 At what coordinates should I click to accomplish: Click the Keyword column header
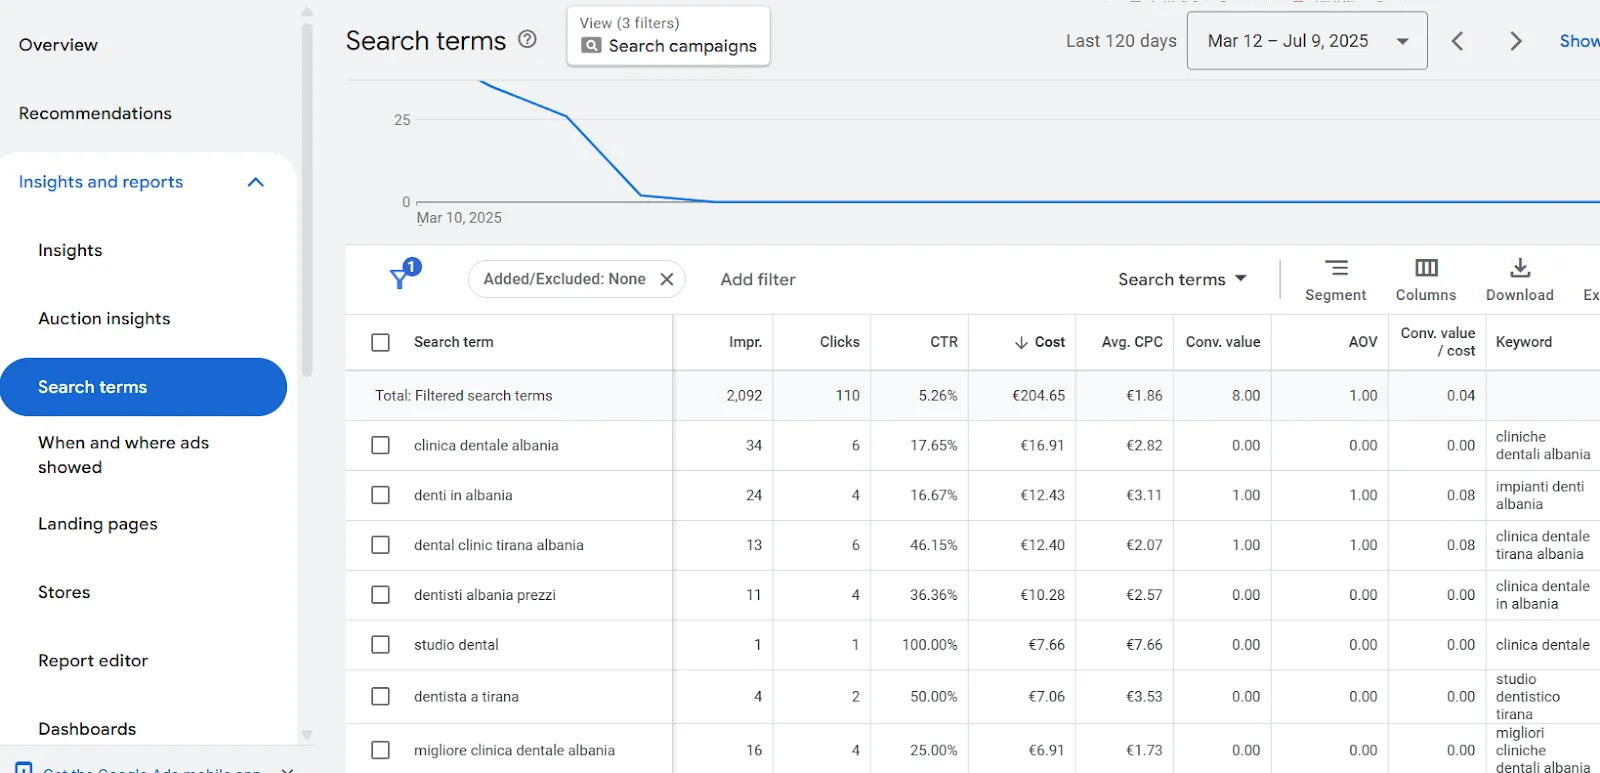coord(1524,342)
